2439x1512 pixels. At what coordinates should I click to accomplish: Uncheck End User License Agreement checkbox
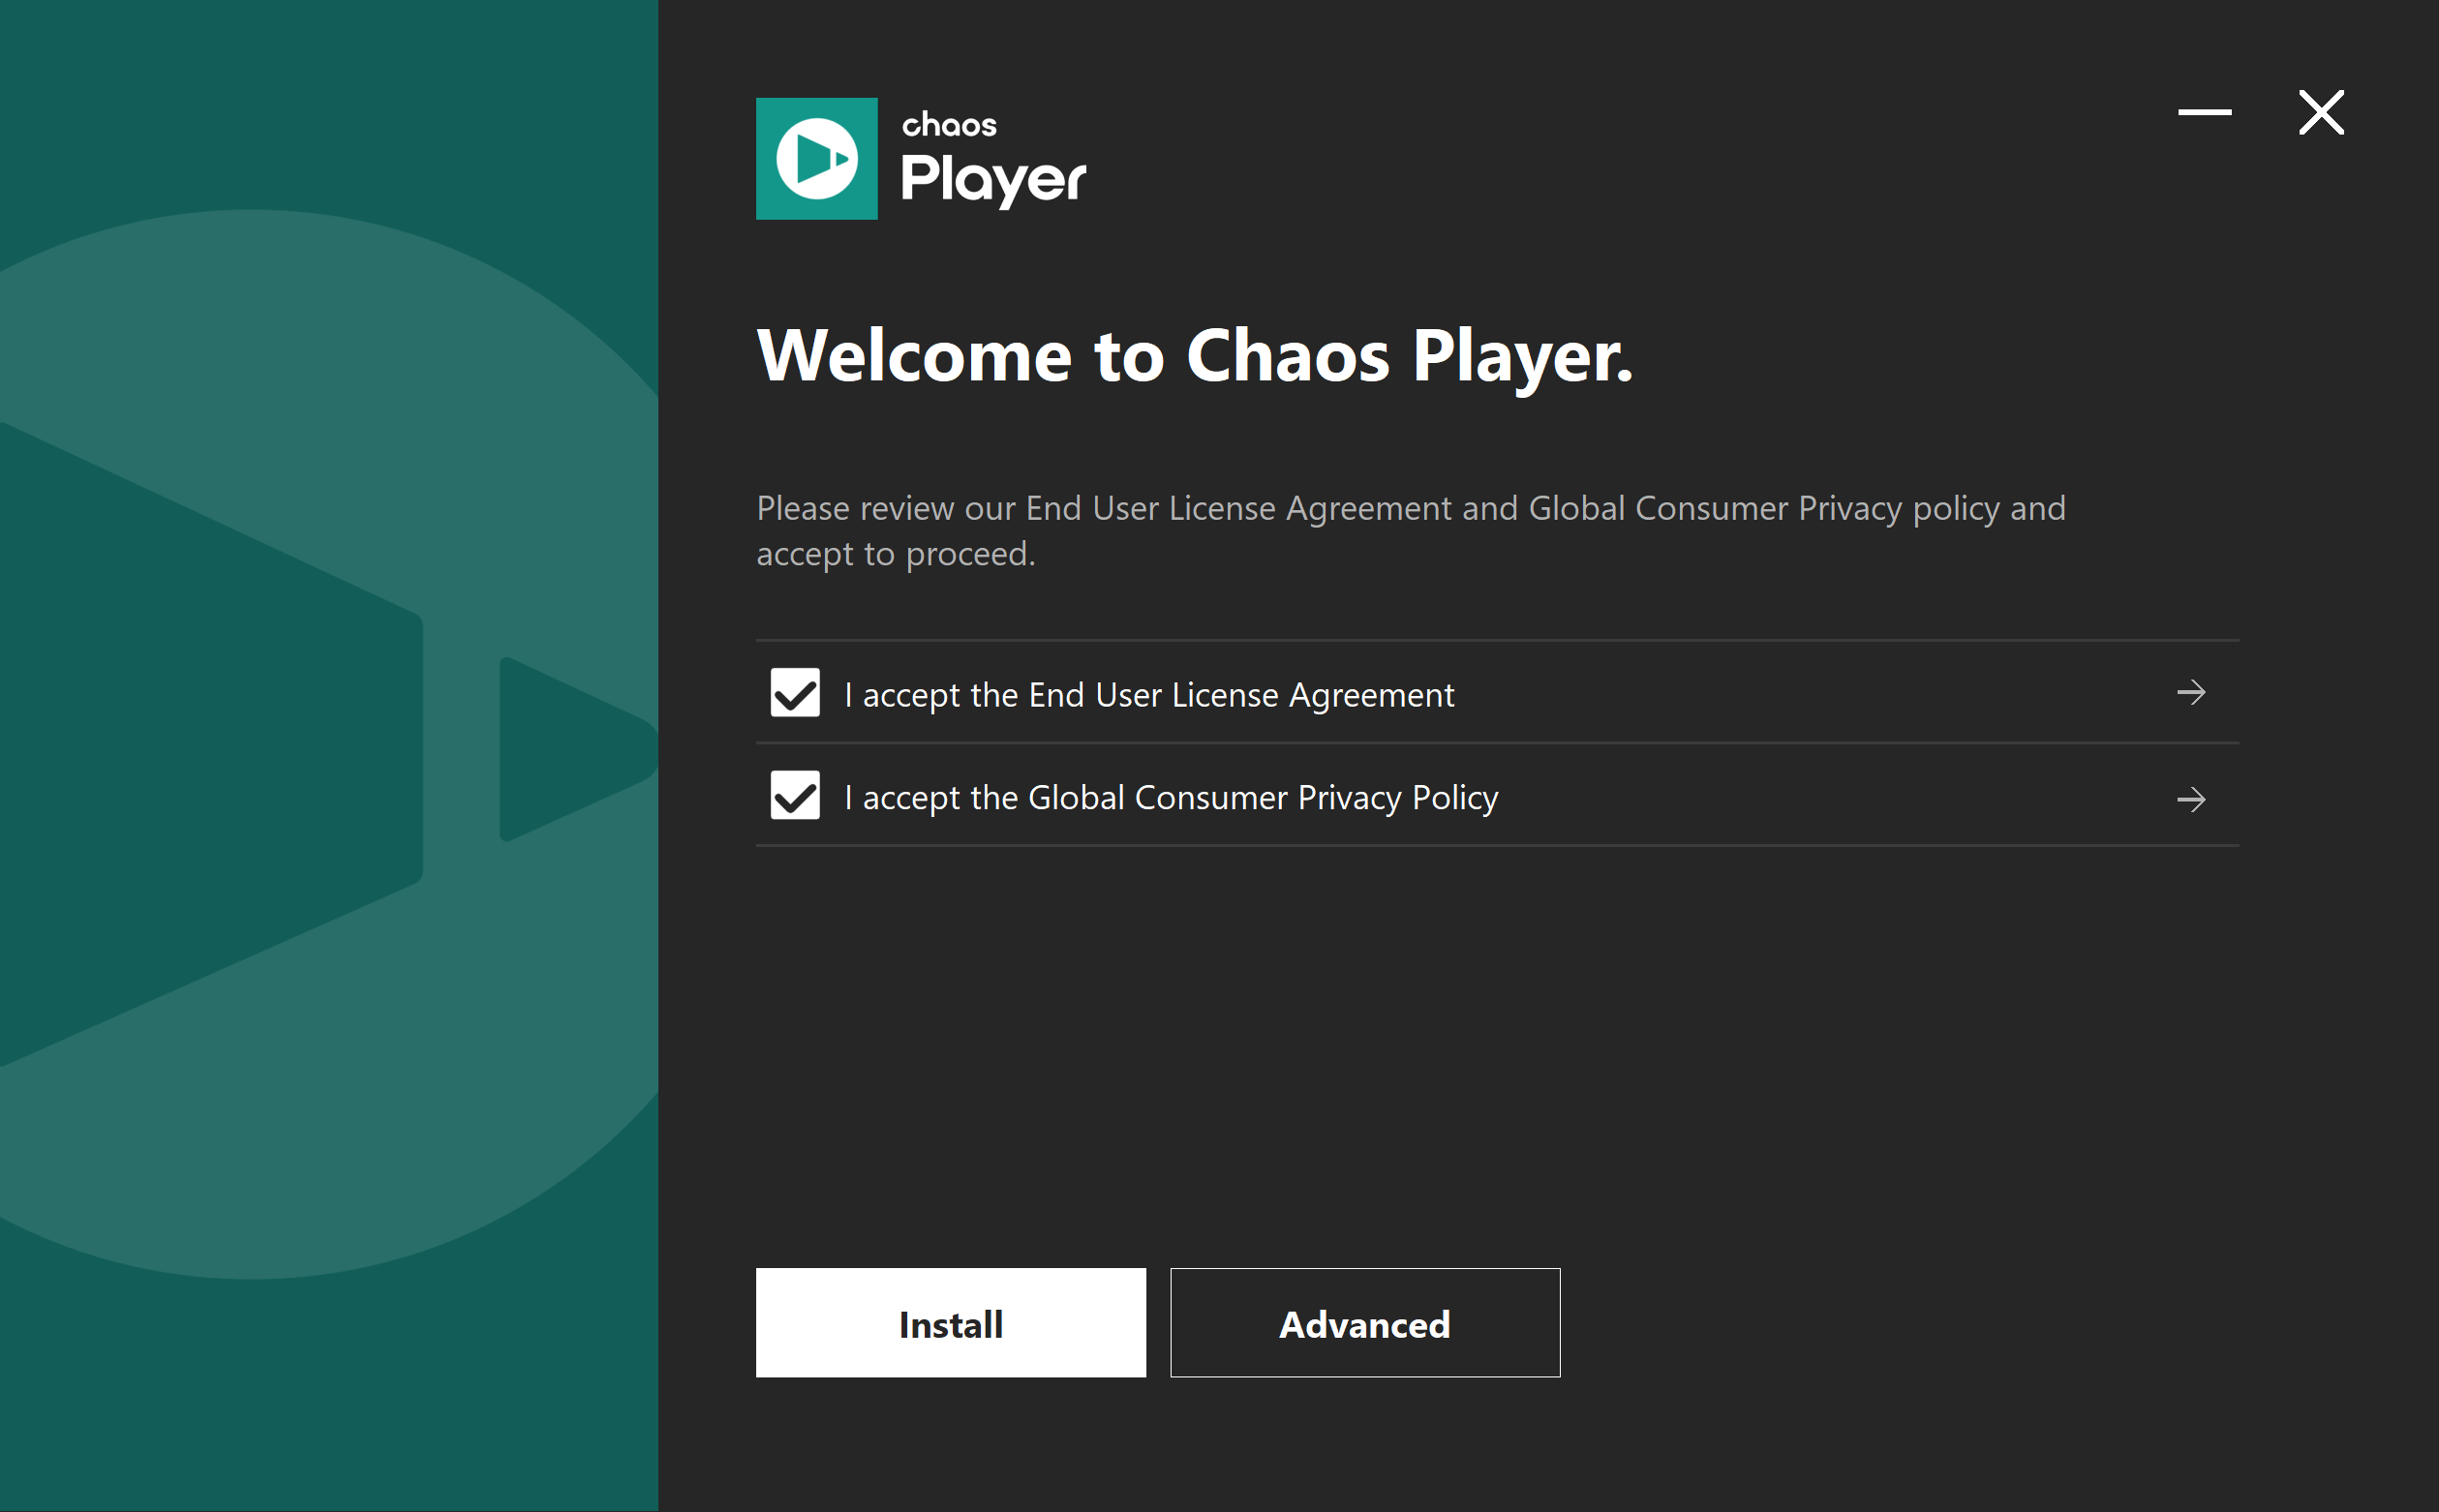coord(795,693)
